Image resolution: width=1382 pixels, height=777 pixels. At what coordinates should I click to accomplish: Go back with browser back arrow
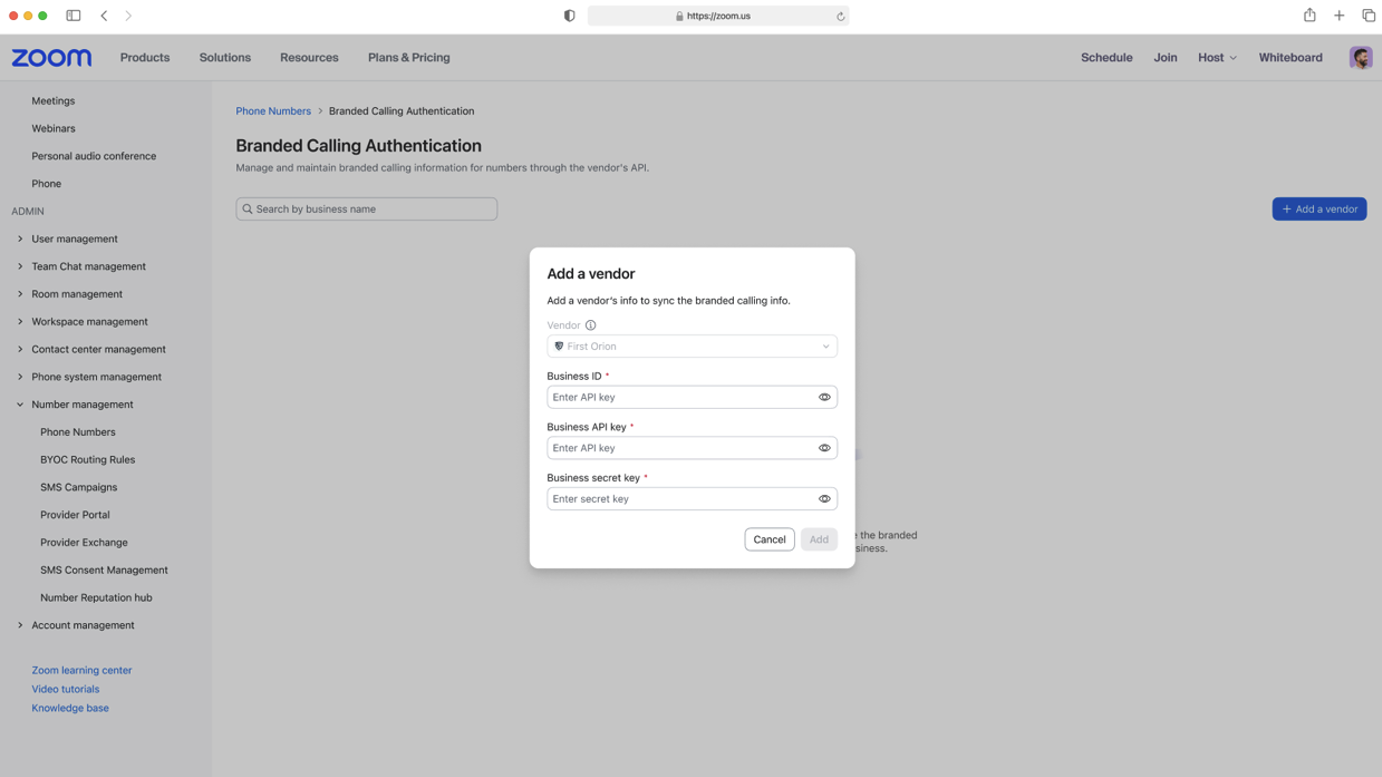(104, 16)
